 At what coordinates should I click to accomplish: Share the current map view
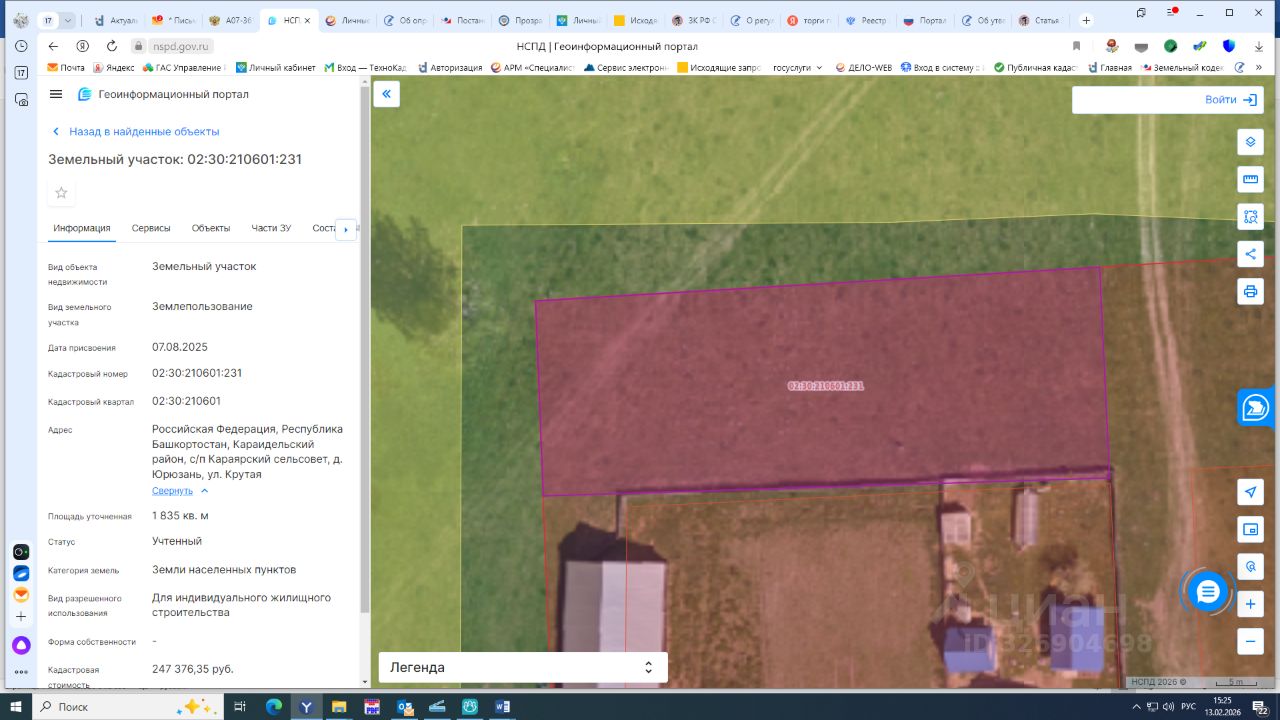1250,254
